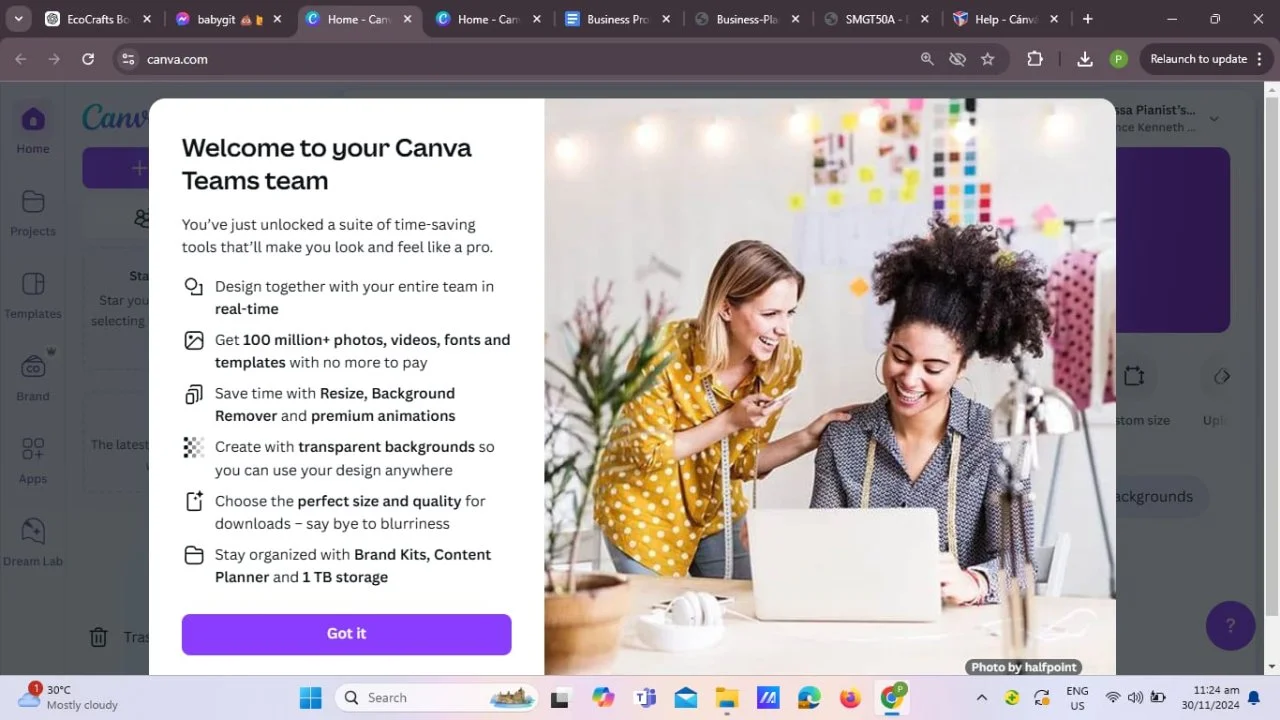This screenshot has width=1280, height=720.
Task: Open Brand in Canva sidebar
Action: (x=33, y=378)
